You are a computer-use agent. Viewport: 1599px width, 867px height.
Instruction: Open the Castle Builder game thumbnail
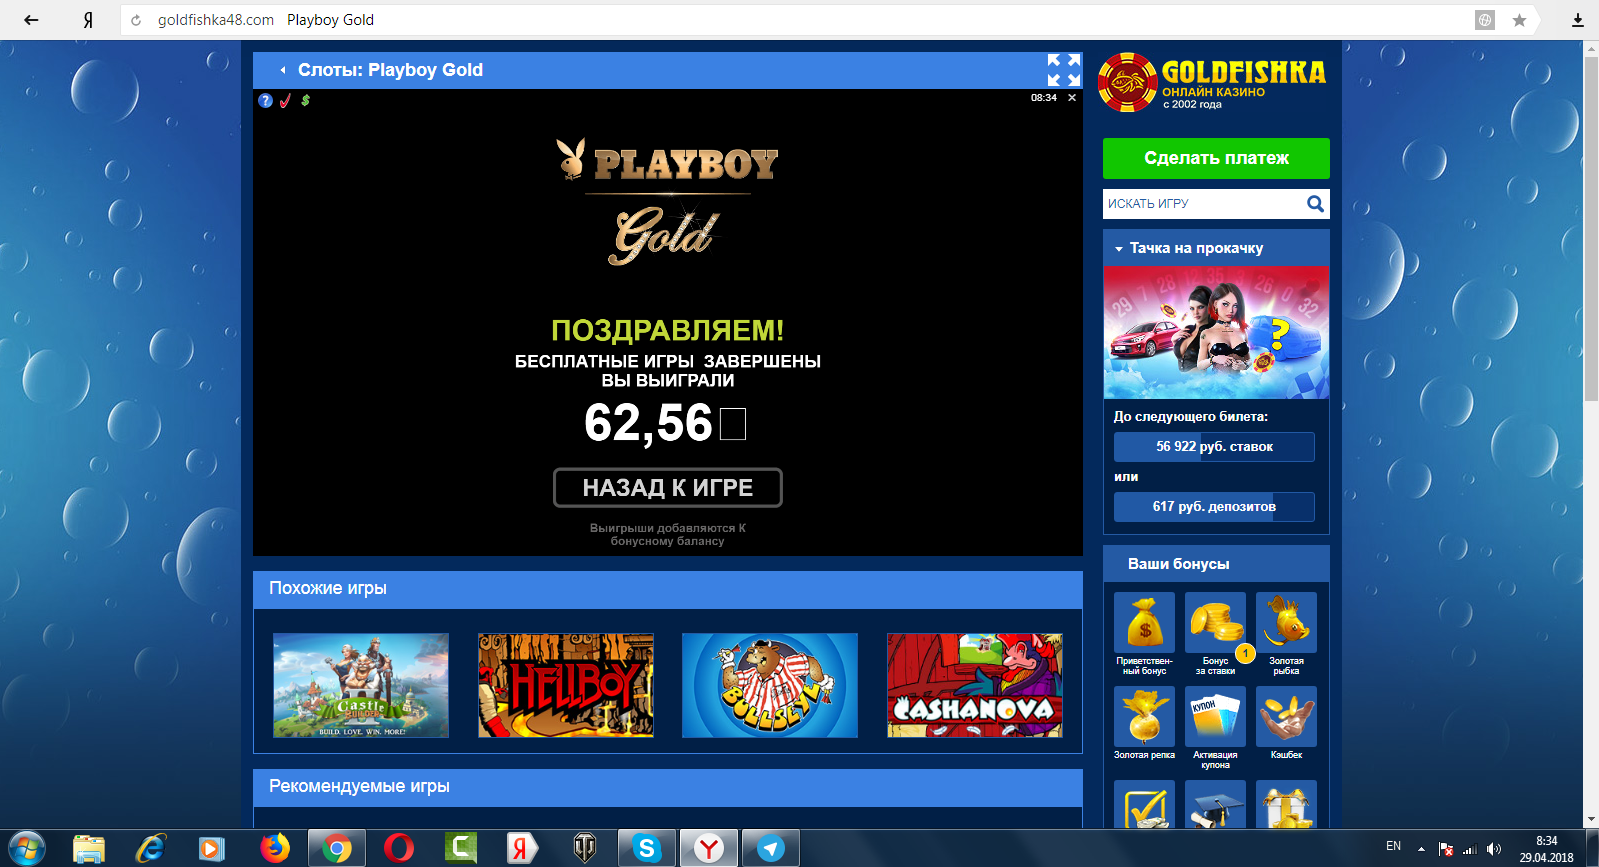click(361, 686)
